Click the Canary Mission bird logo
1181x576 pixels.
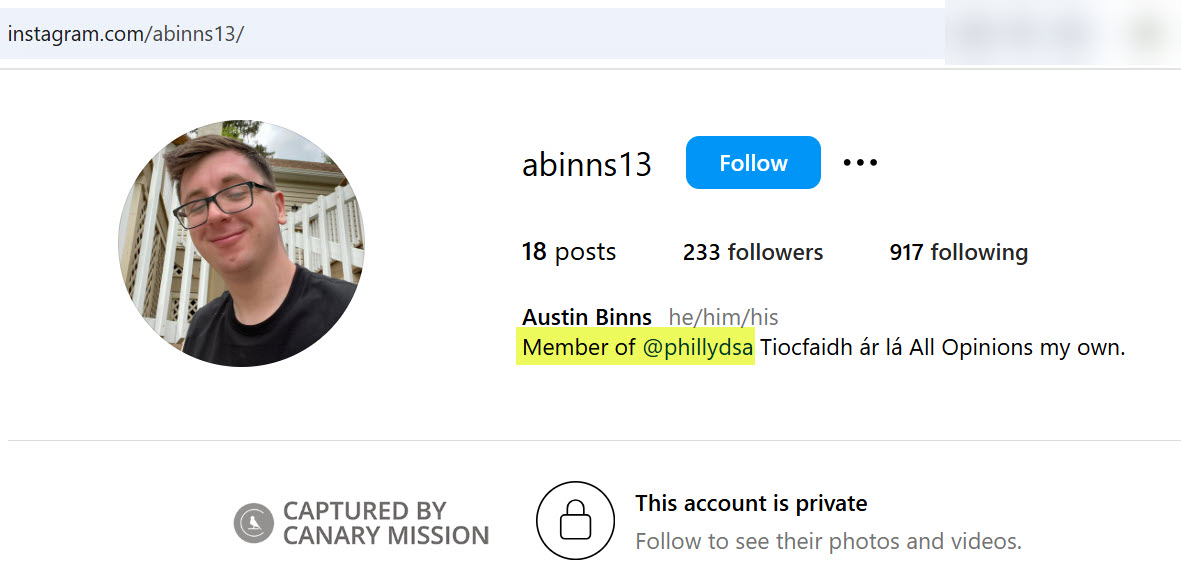tap(254, 523)
